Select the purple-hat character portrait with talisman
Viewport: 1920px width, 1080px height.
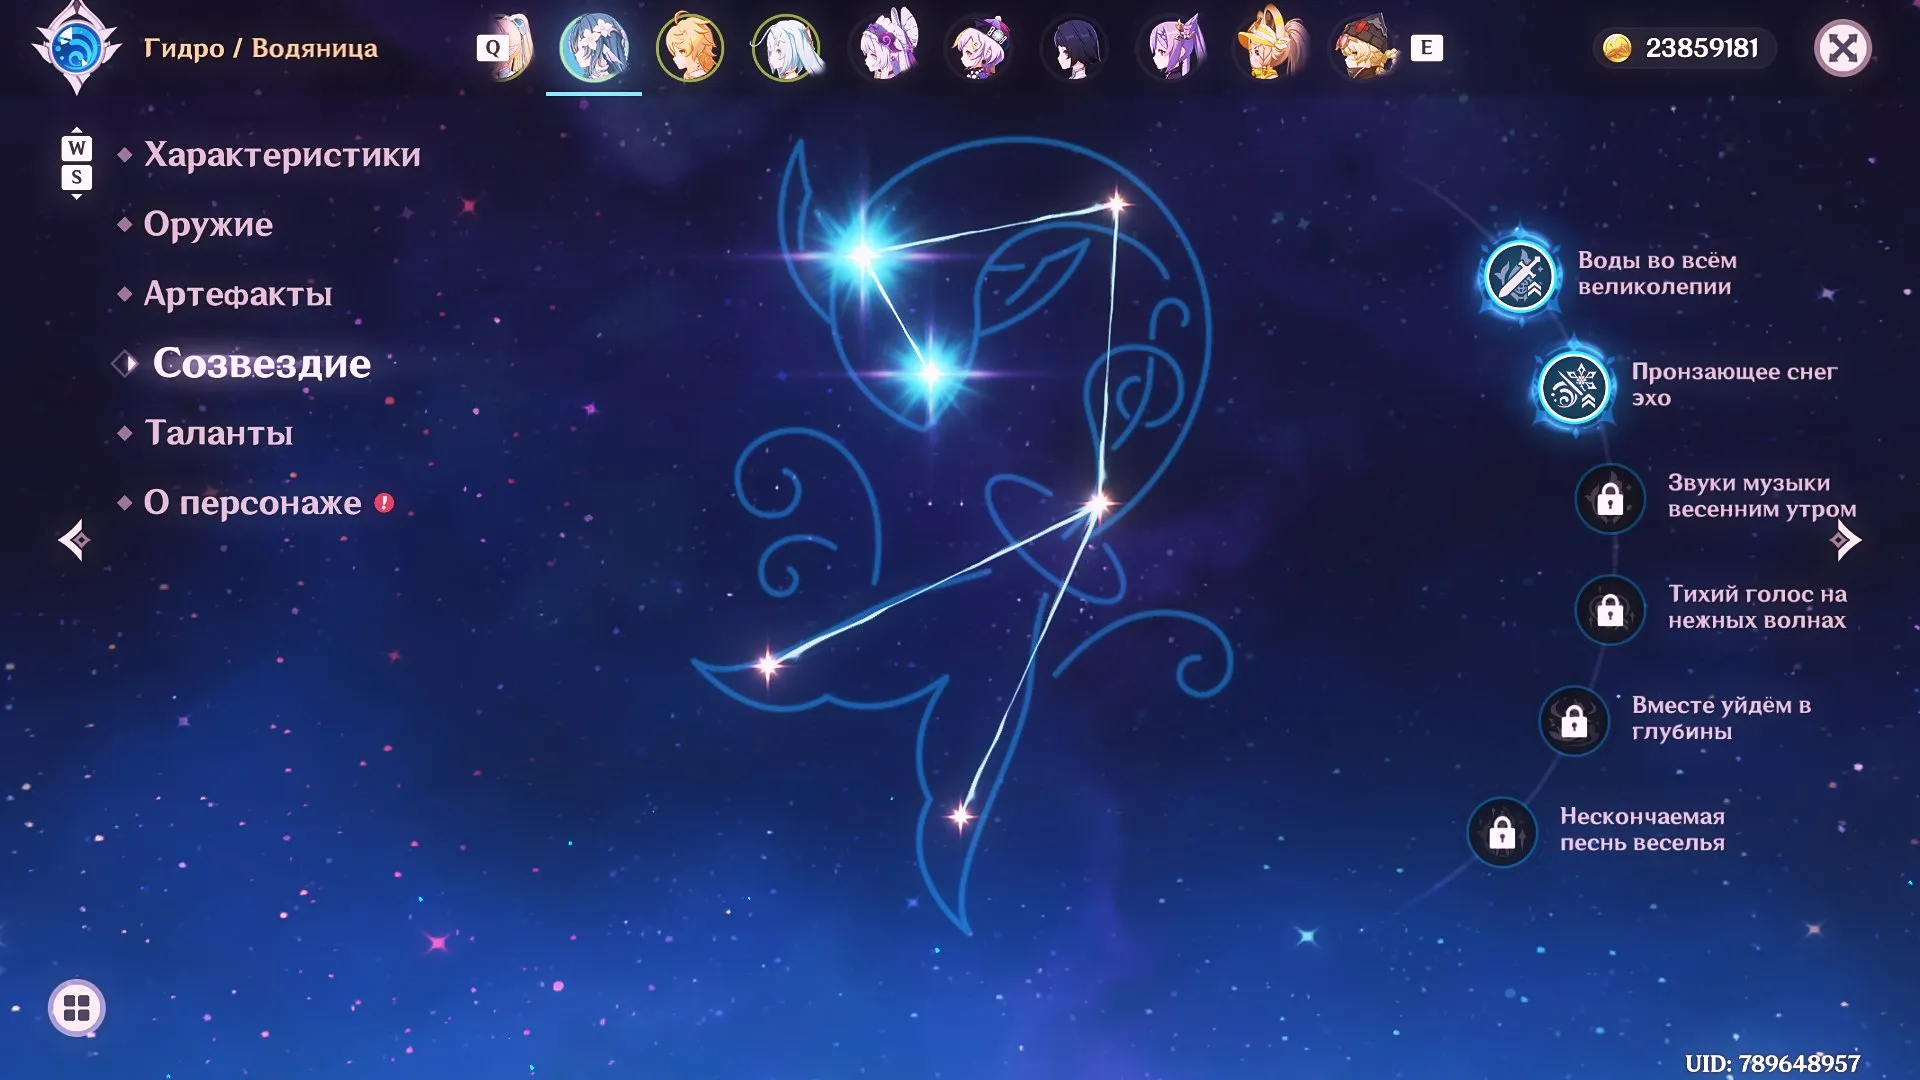(979, 47)
